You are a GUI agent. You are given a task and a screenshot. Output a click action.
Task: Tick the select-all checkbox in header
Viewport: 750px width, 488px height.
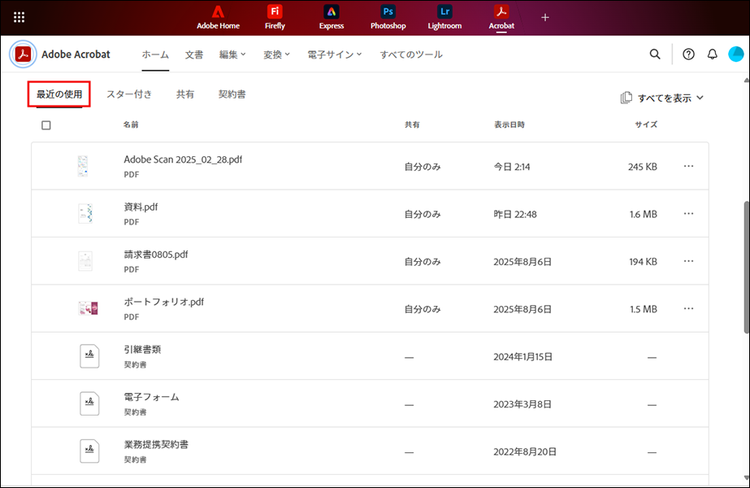46,125
